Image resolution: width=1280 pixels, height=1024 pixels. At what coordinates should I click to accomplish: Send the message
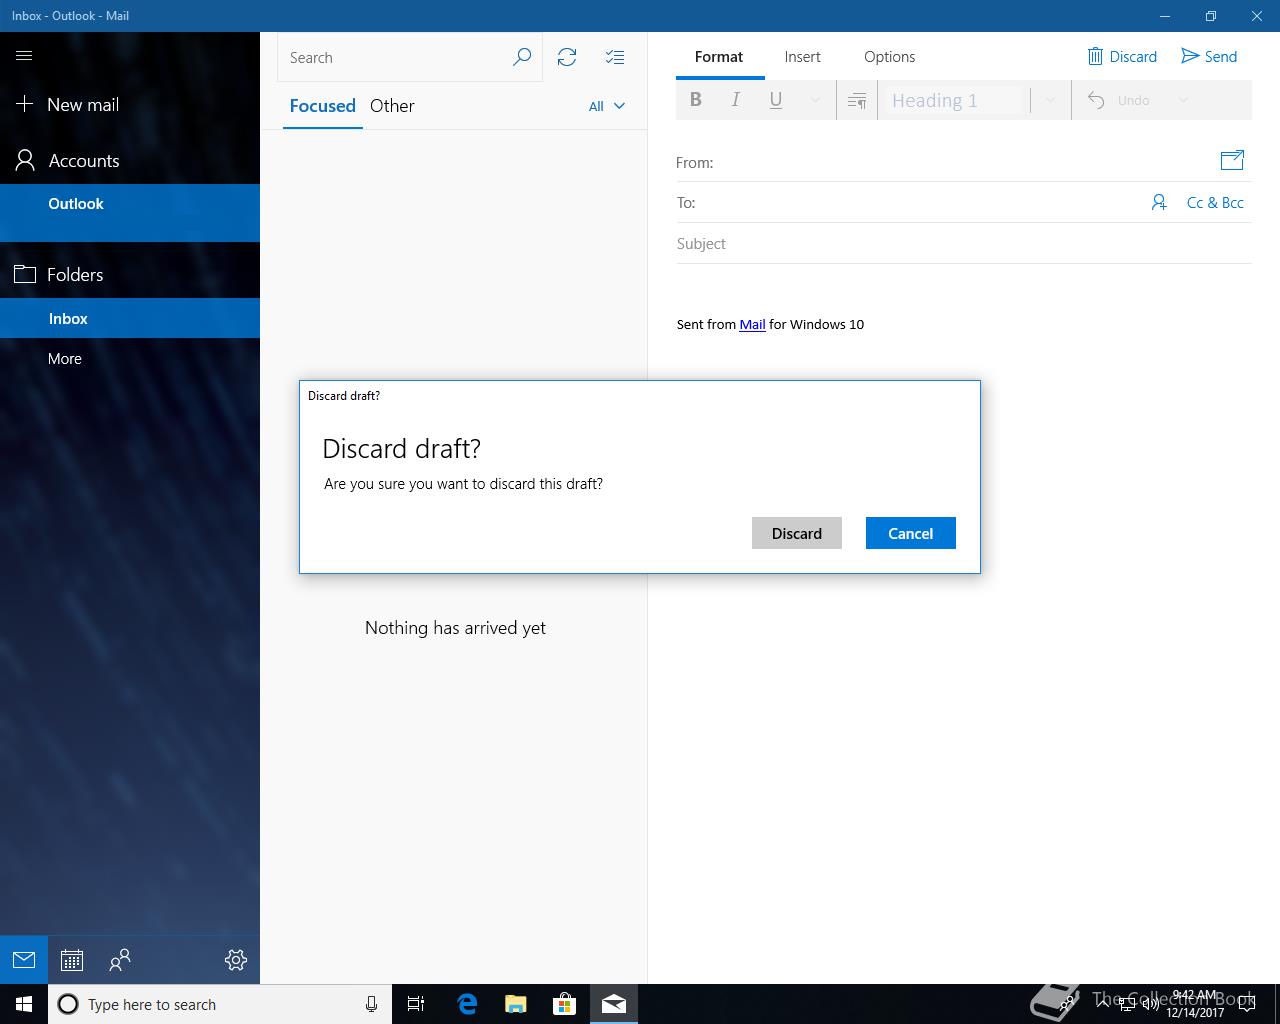pyautogui.click(x=1209, y=57)
